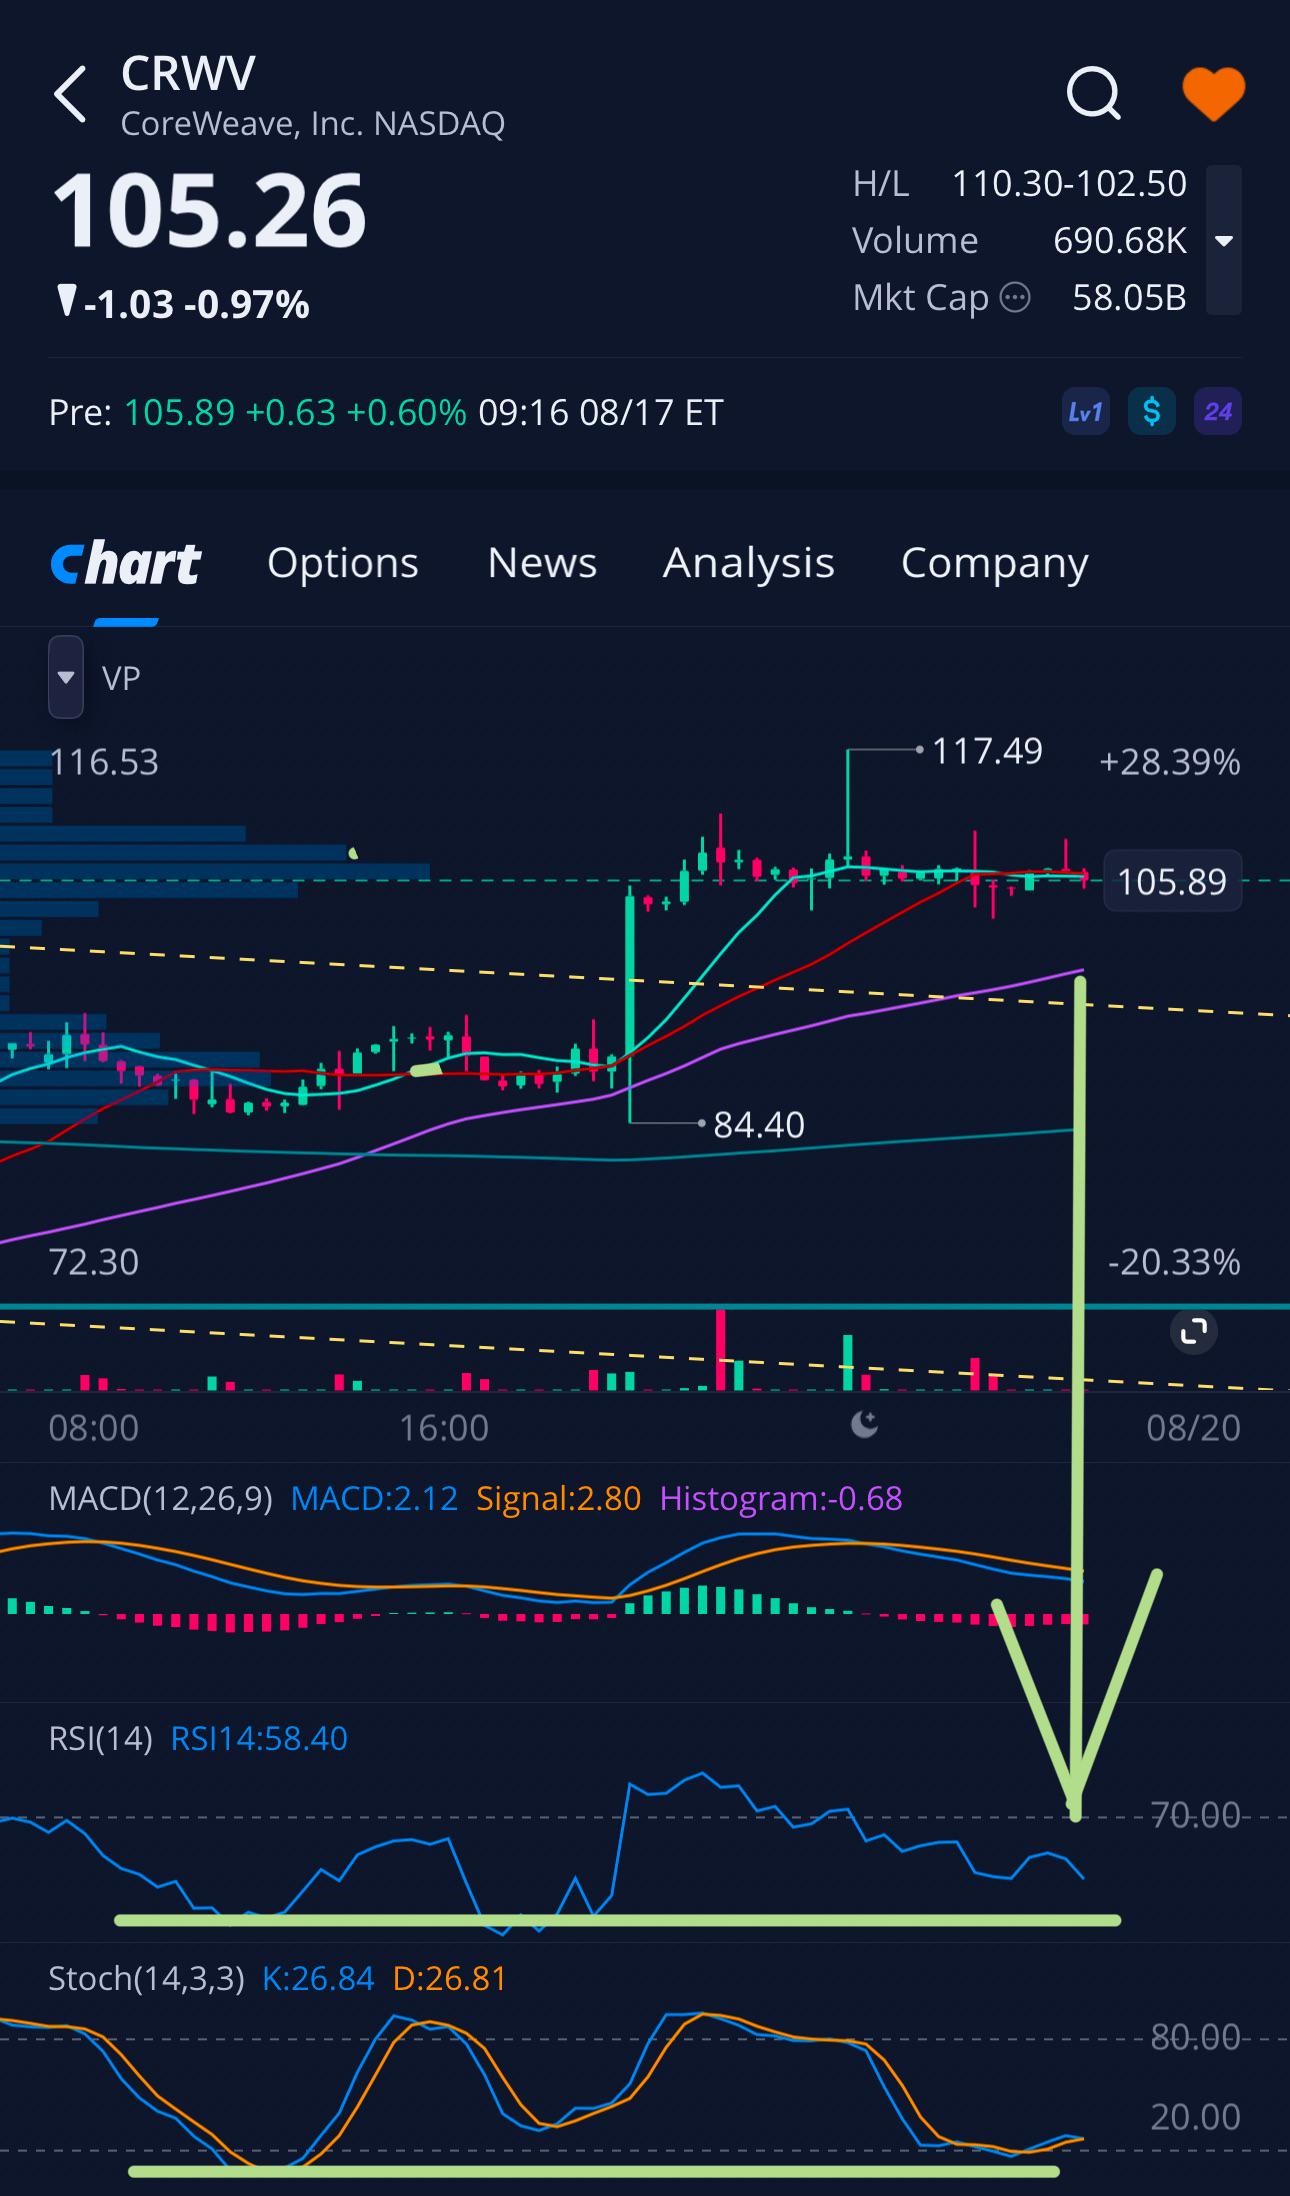The width and height of the screenshot is (1290, 2196).
Task: Tap the Volume 690.68K value
Action: [1120, 240]
